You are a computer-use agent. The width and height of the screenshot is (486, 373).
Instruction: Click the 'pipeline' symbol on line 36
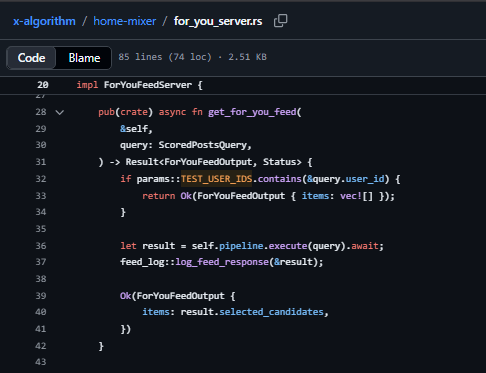pyautogui.click(x=241, y=246)
